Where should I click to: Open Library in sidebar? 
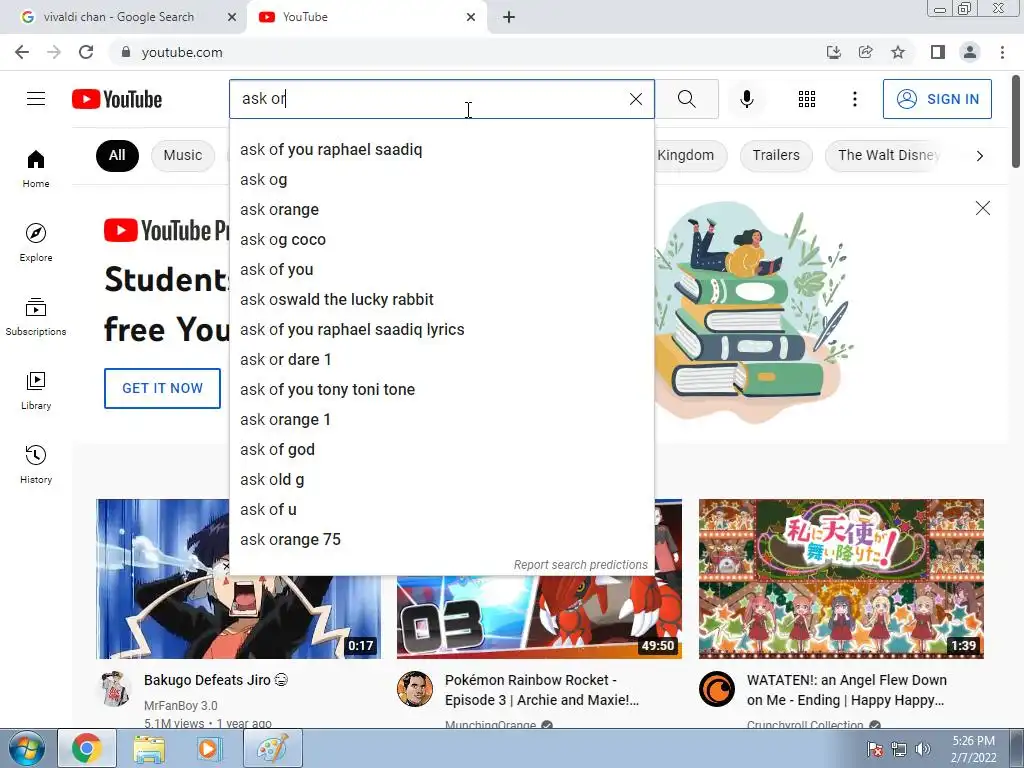tap(36, 391)
